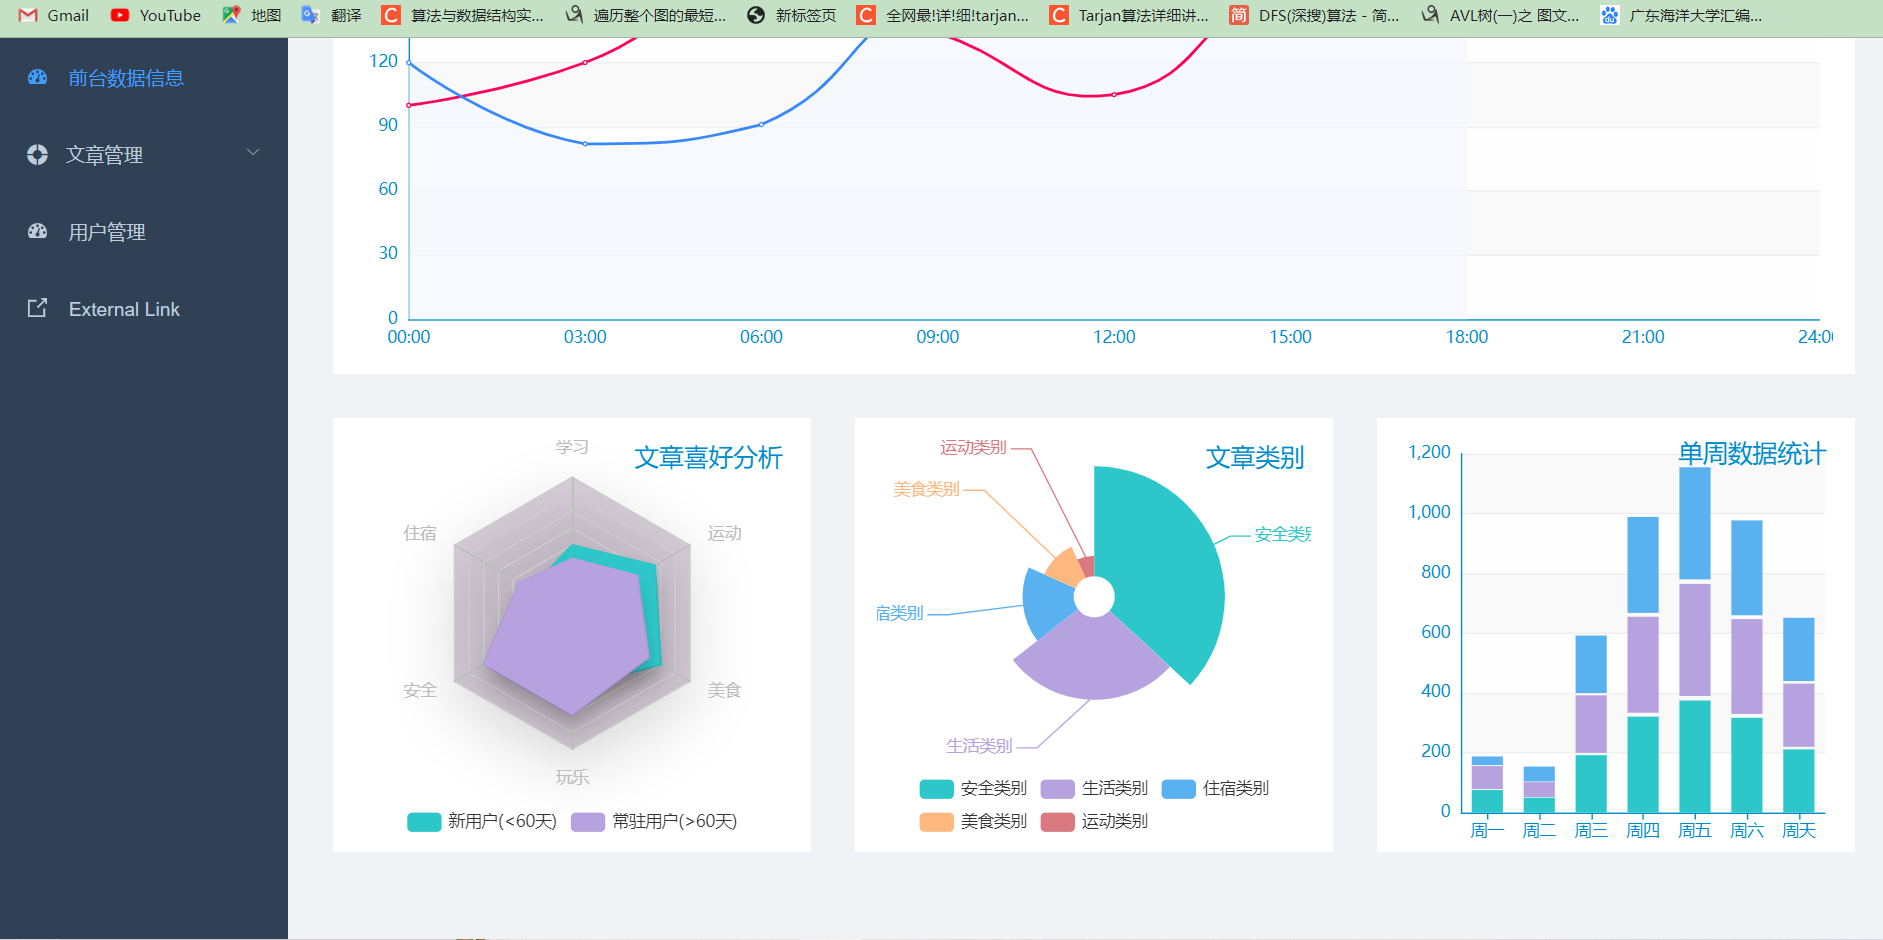Click the 12:00 label on the time axis
This screenshot has width=1883, height=940.
point(1114,337)
